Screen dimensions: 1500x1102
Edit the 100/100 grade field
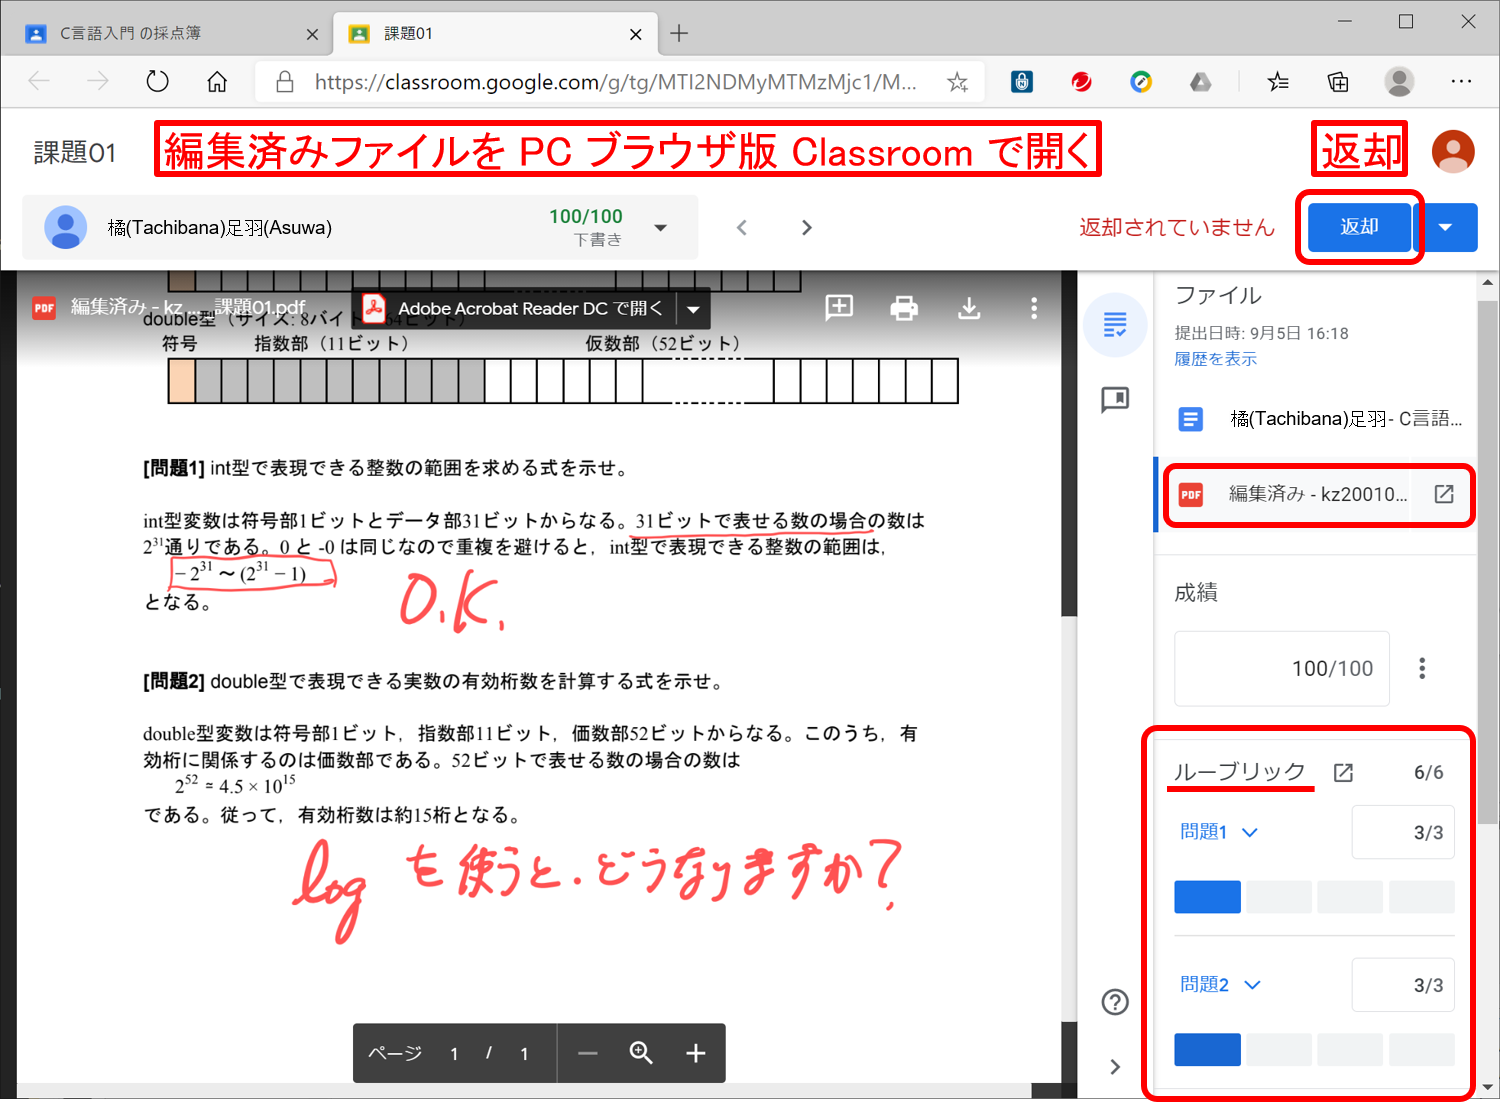tap(1282, 668)
